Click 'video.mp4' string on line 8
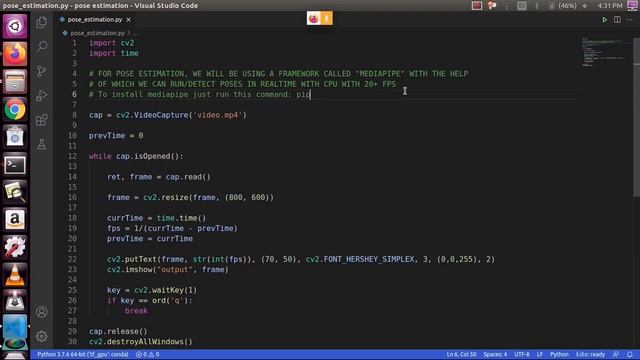Screen dimensions: 640x360 click(x=218, y=115)
